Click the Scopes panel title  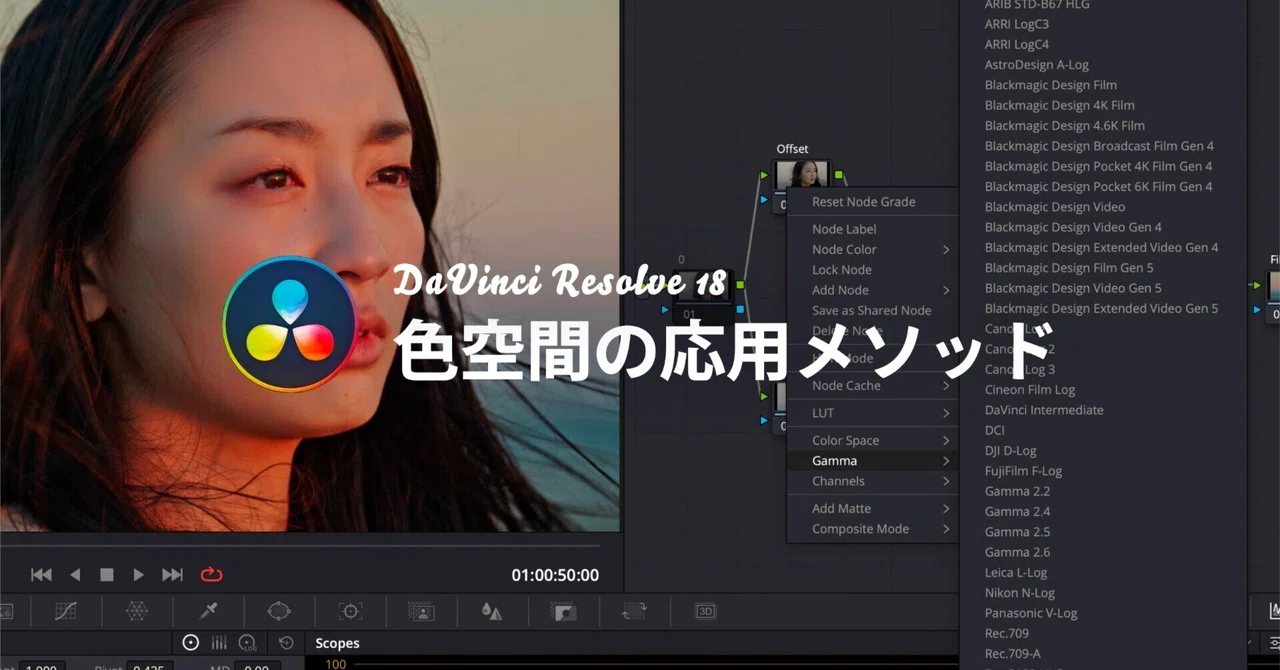click(337, 643)
